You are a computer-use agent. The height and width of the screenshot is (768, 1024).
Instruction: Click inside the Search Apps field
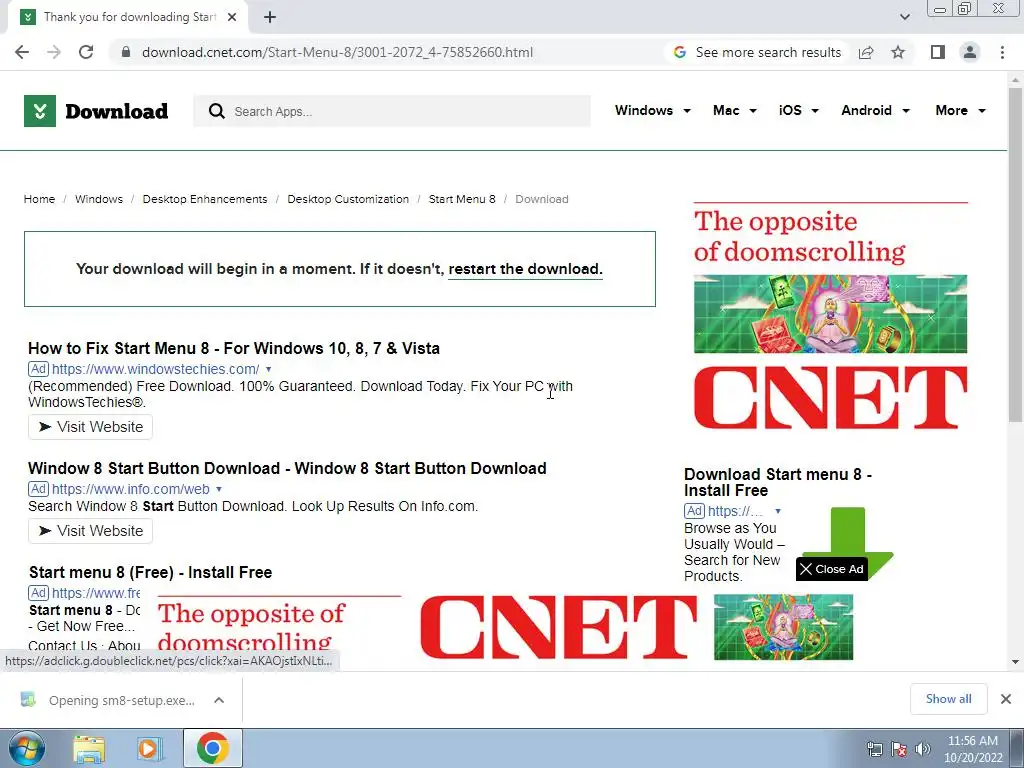point(392,111)
